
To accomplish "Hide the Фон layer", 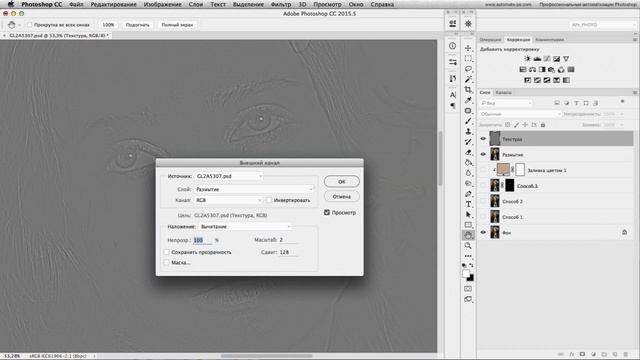I will [483, 232].
